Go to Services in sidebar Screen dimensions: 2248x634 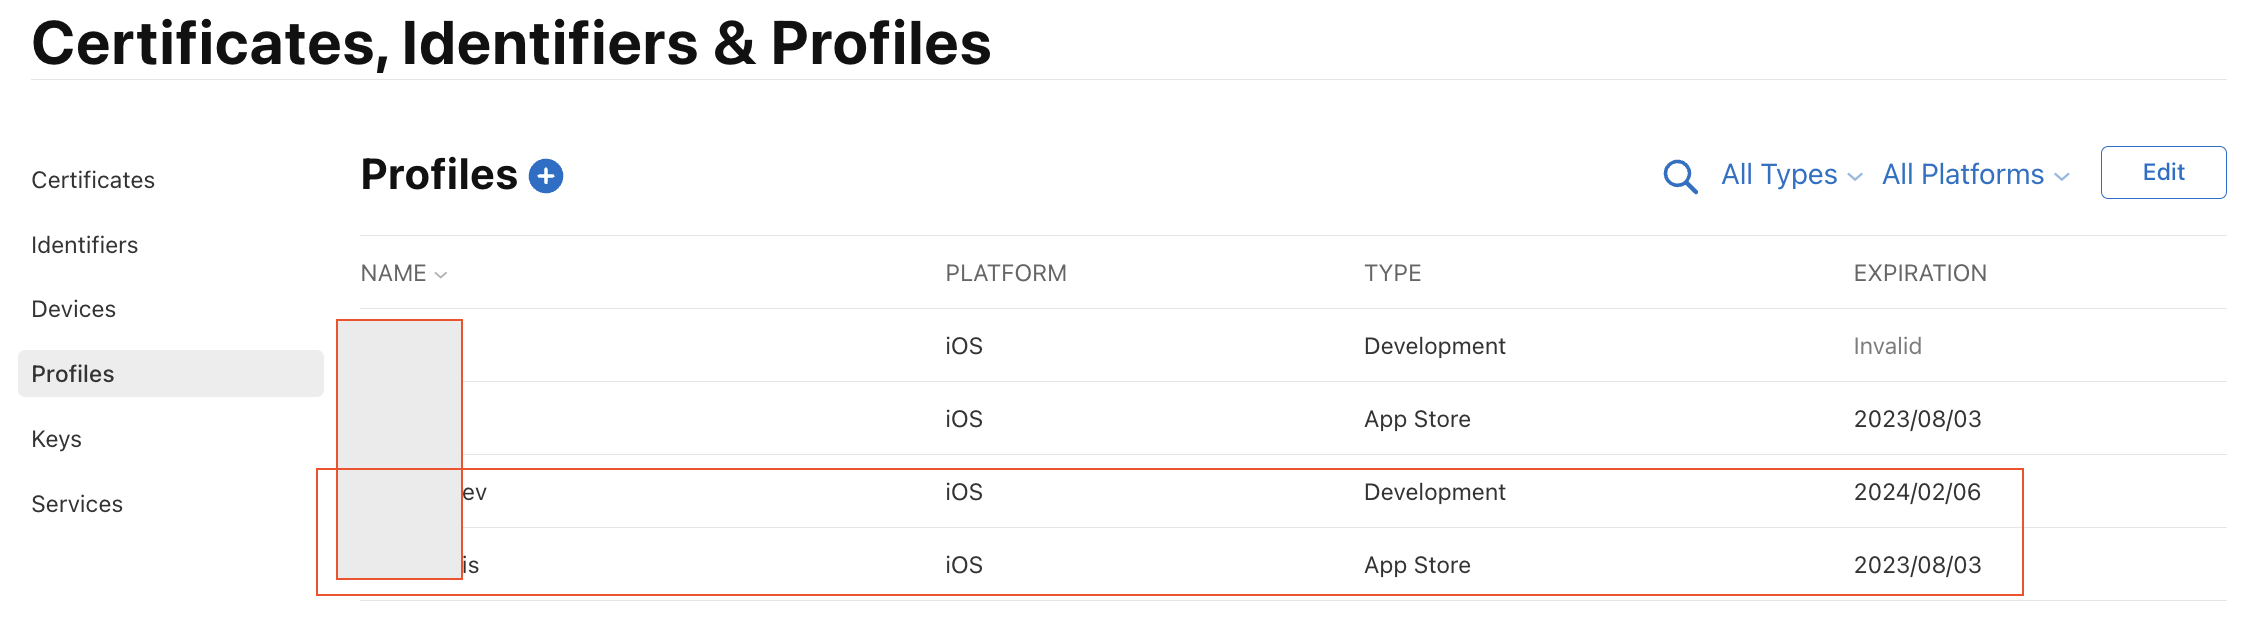point(77,504)
